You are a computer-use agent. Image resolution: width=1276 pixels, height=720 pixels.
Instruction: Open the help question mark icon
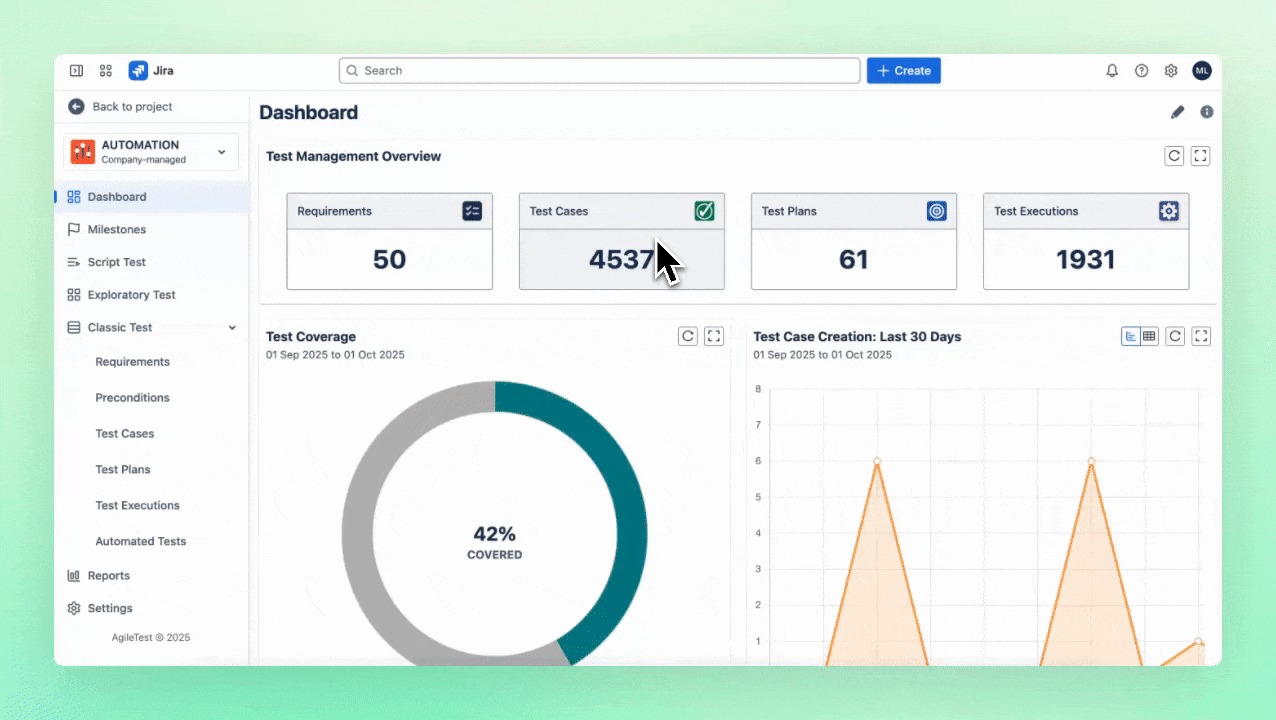tap(1141, 71)
